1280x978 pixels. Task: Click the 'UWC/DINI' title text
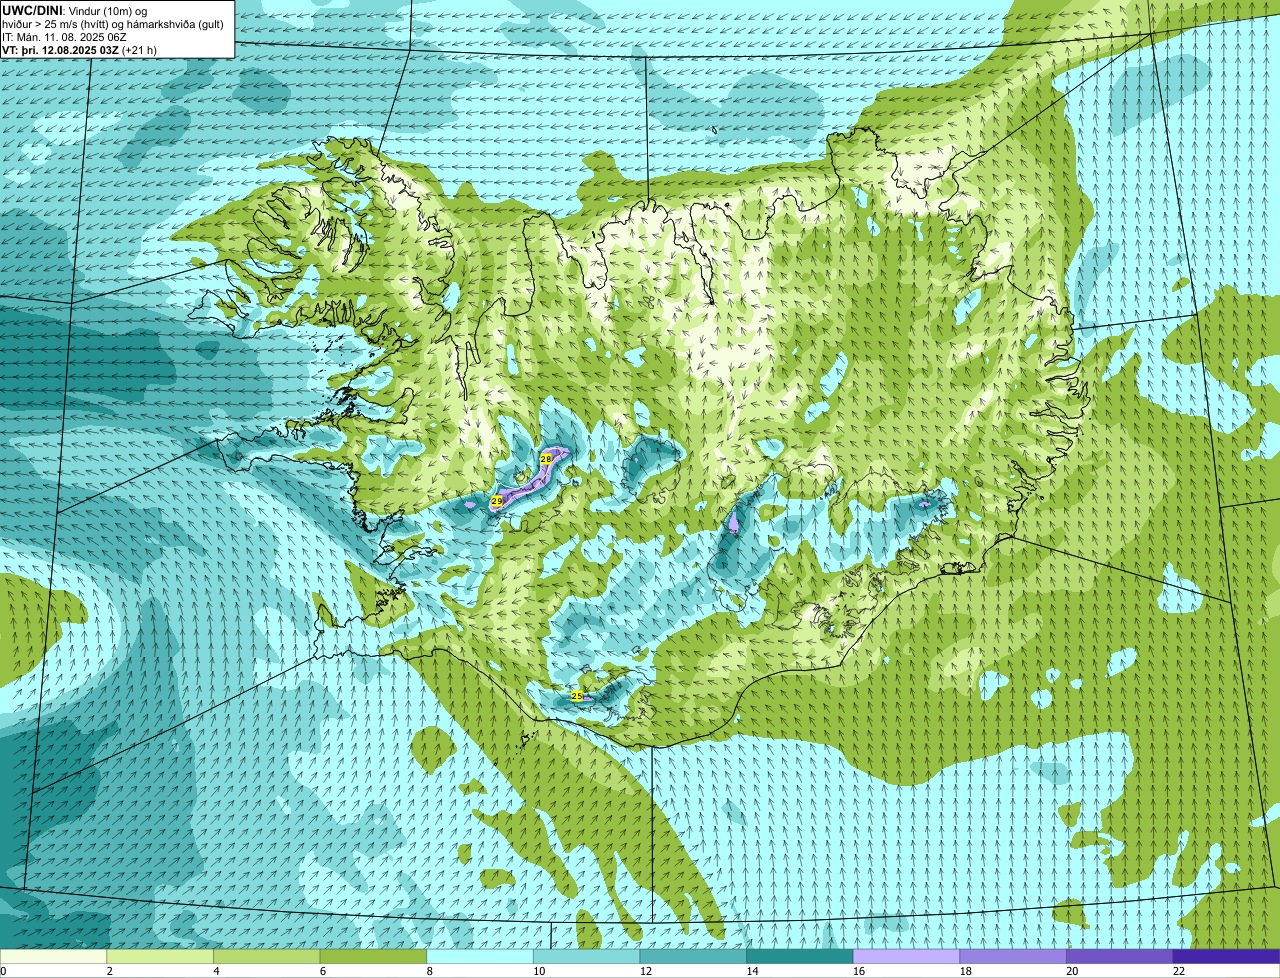point(32,10)
